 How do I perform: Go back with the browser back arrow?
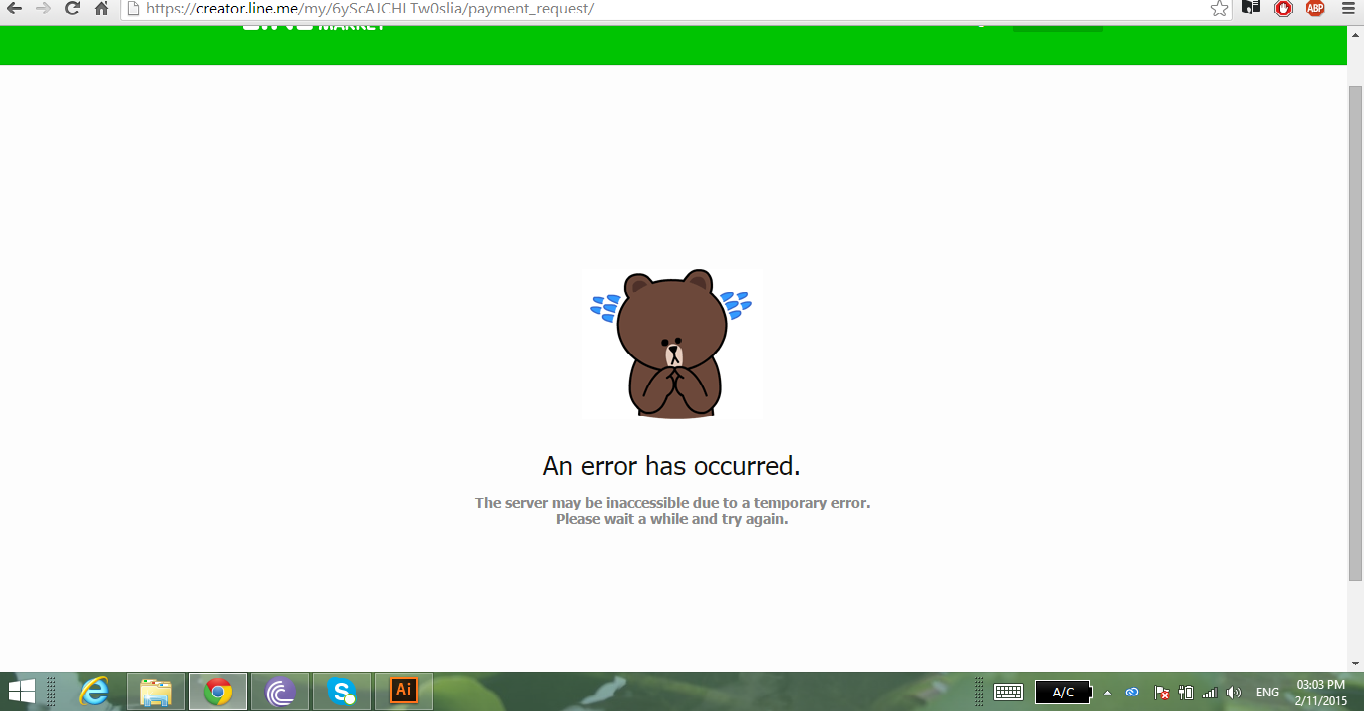(14, 8)
